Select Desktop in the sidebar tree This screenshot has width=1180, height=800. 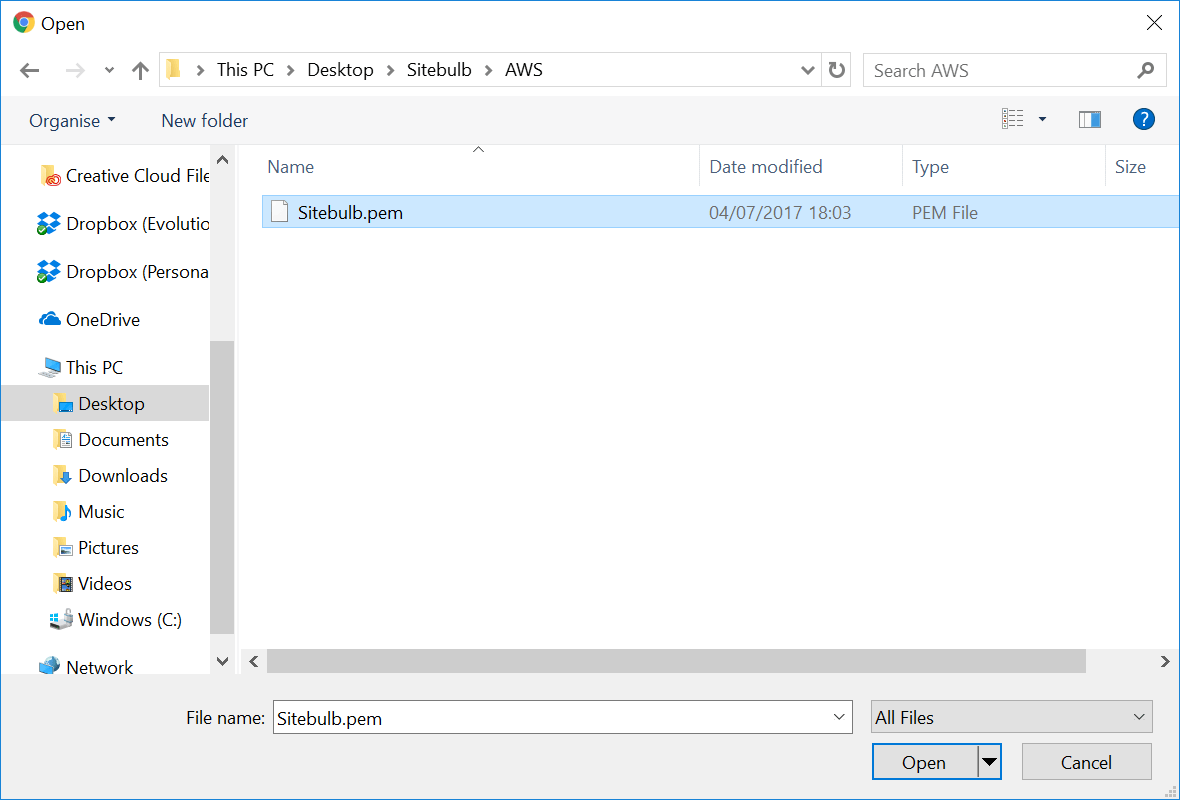(105, 404)
